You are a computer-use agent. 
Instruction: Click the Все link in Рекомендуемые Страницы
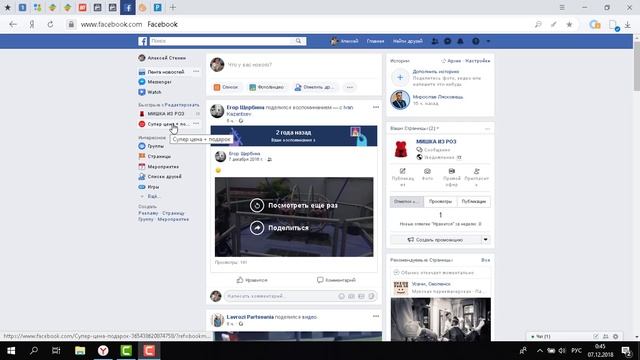(485, 260)
